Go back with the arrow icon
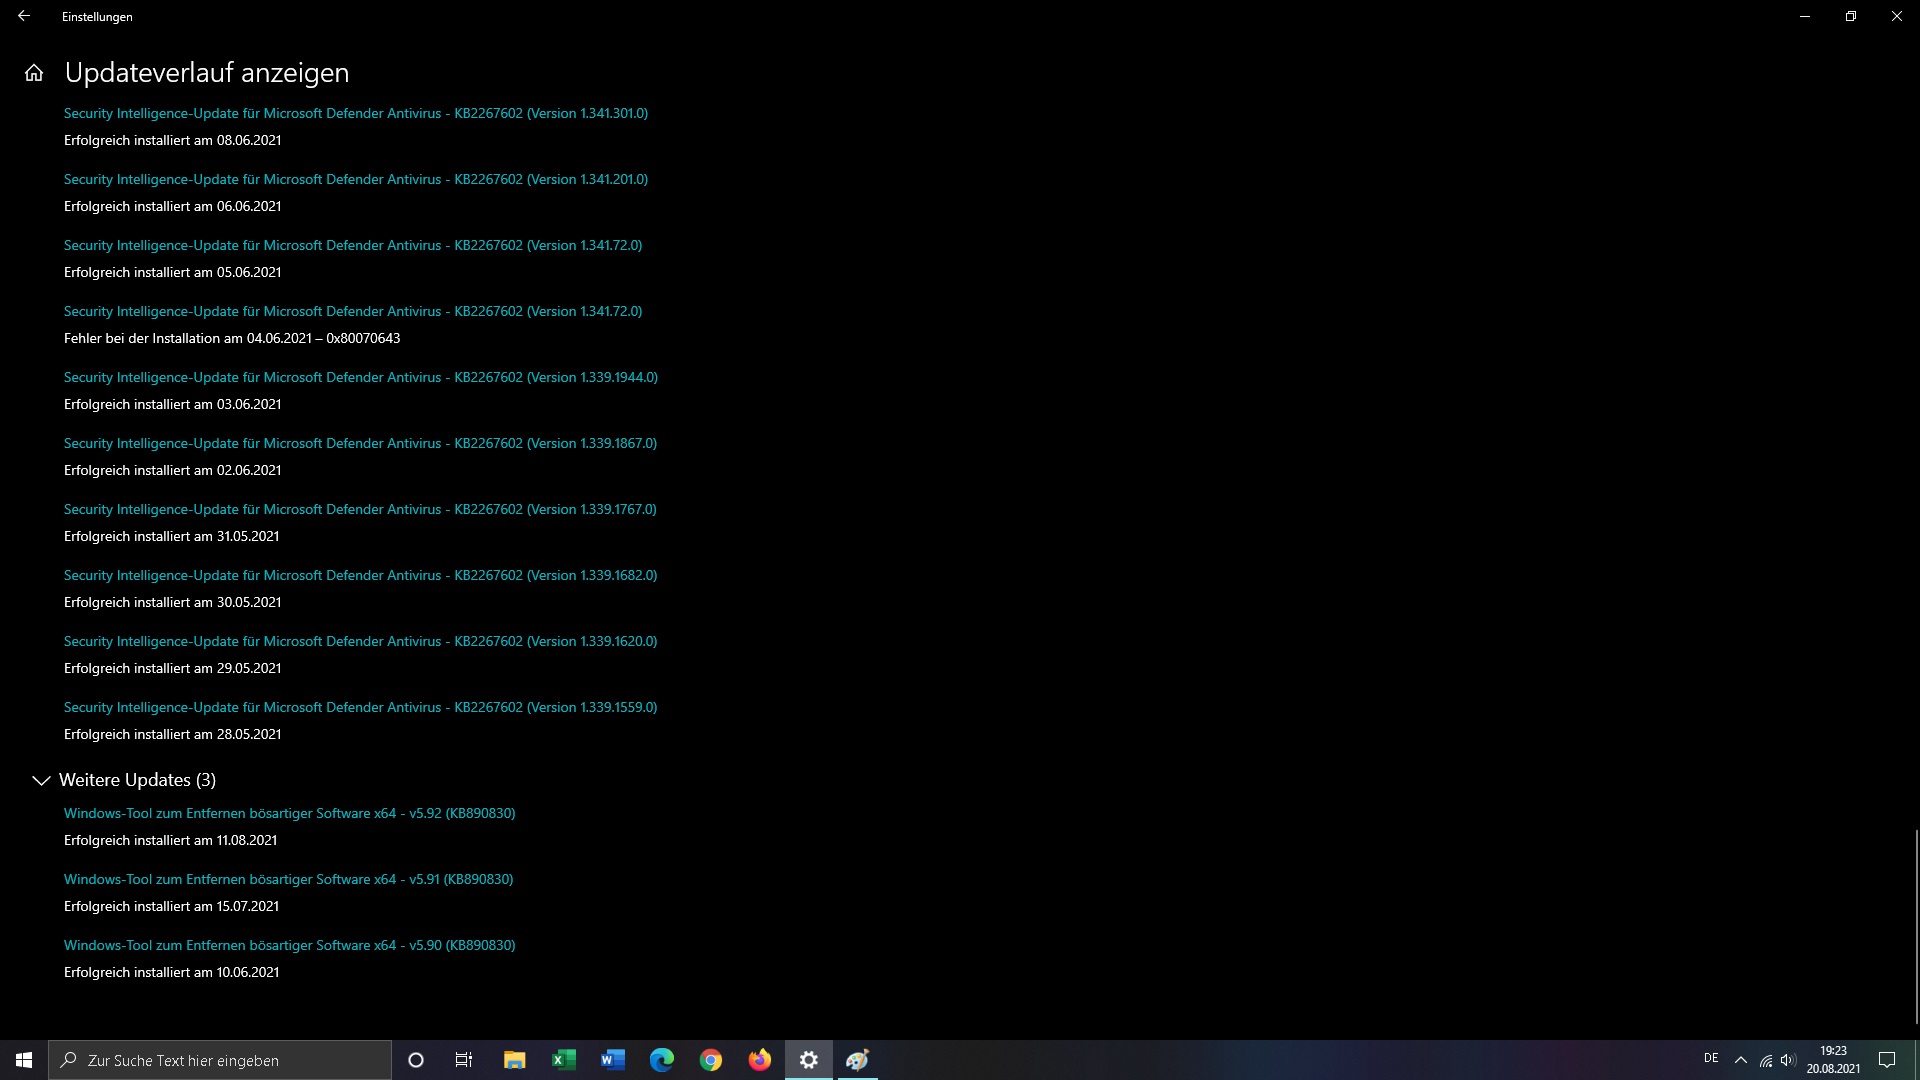 24,16
